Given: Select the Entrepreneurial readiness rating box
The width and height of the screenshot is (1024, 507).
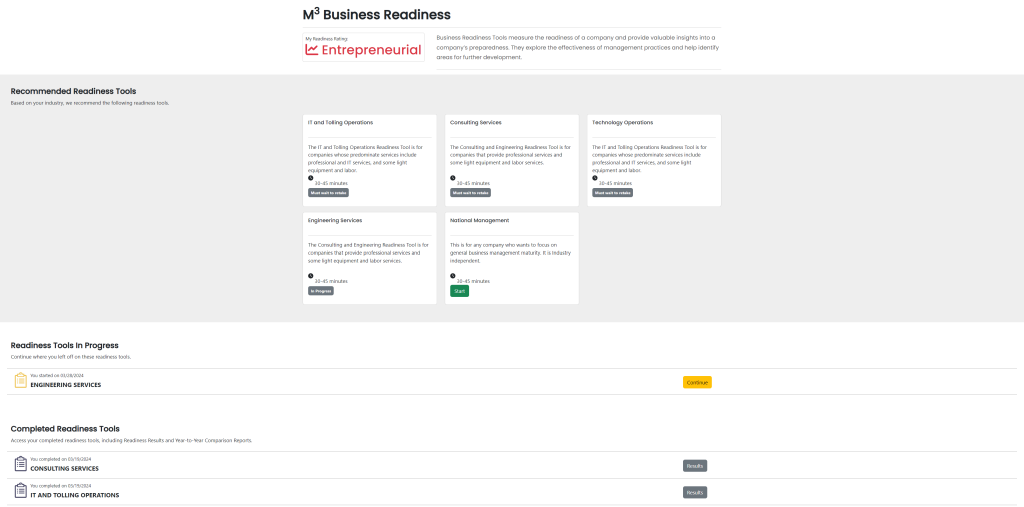Looking at the screenshot, I should [x=364, y=47].
